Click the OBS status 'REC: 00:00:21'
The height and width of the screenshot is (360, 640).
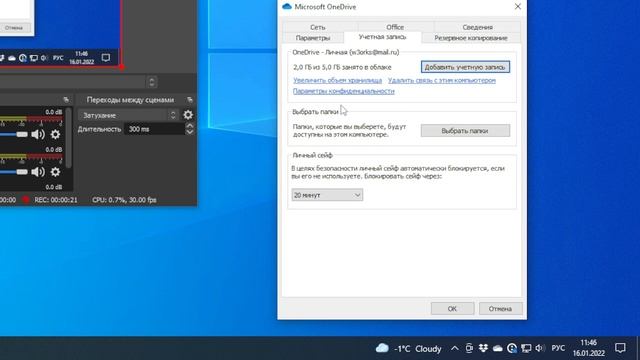pyautogui.click(x=56, y=200)
